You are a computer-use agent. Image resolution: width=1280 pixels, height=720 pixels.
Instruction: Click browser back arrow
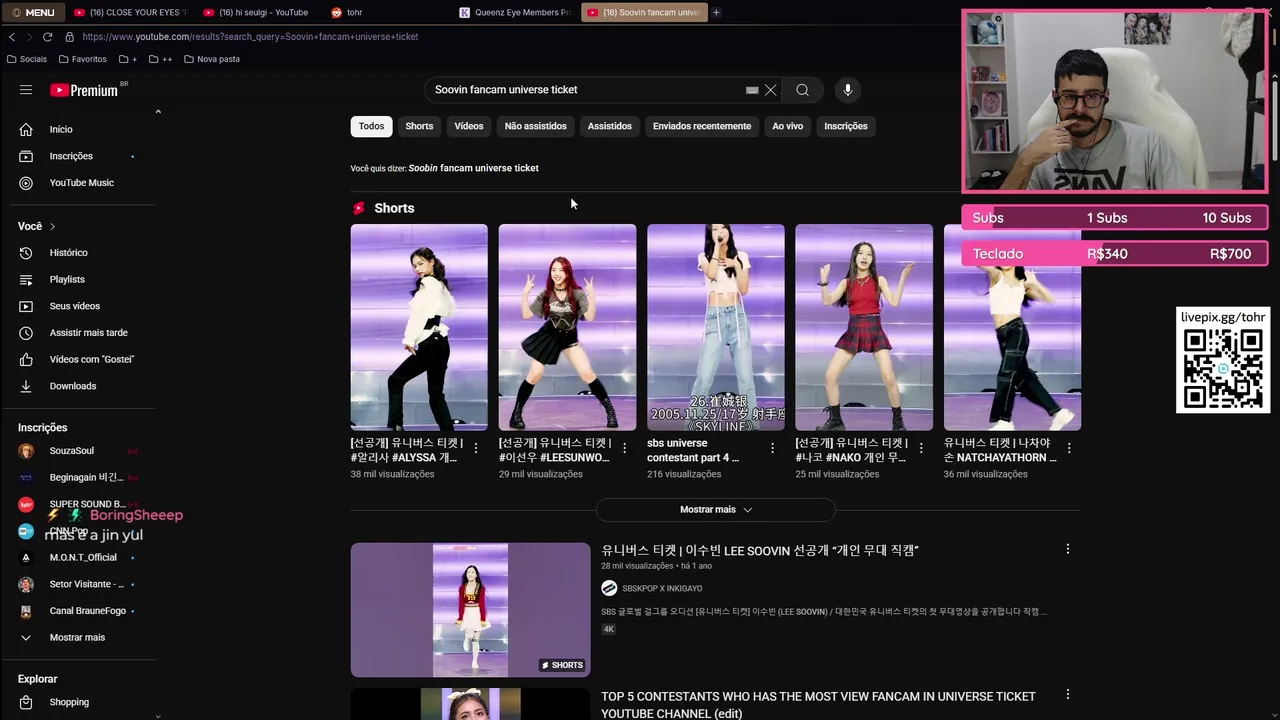(x=12, y=37)
